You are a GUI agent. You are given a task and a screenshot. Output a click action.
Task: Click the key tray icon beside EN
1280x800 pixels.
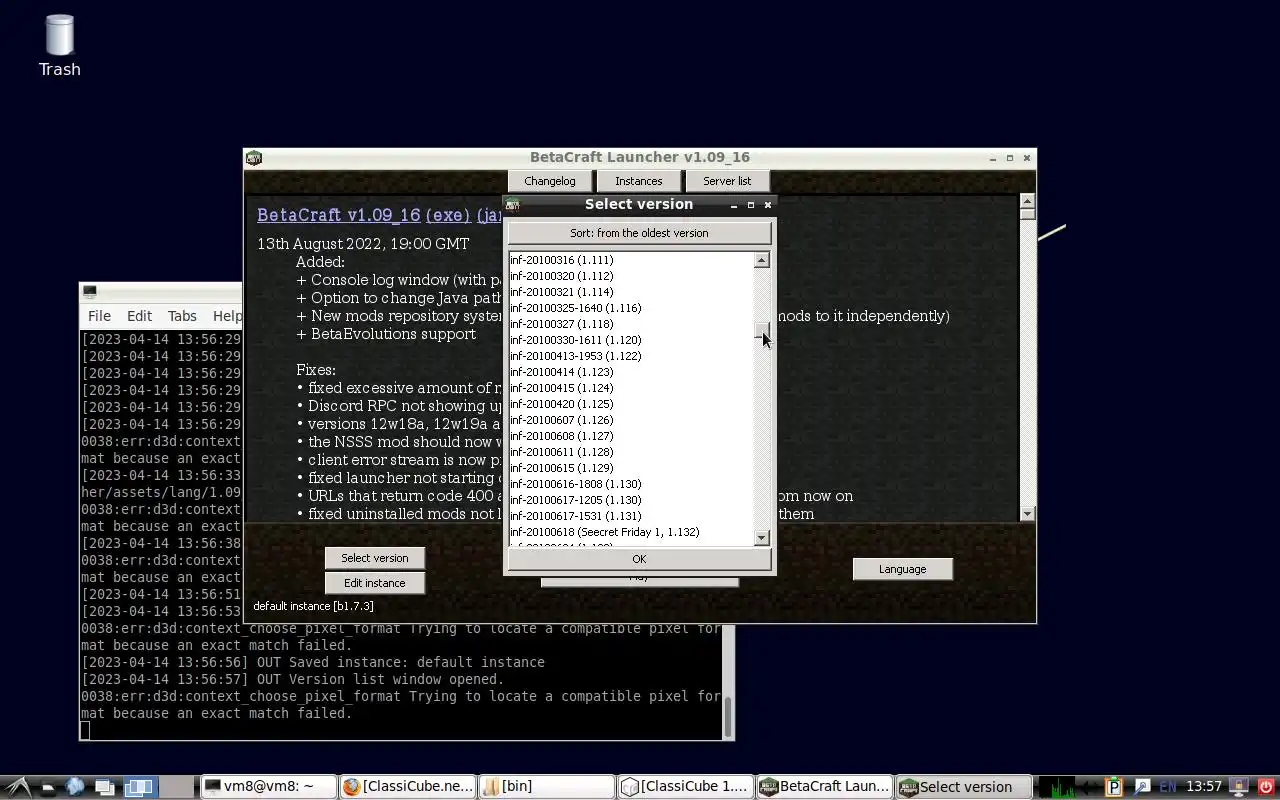point(1141,787)
